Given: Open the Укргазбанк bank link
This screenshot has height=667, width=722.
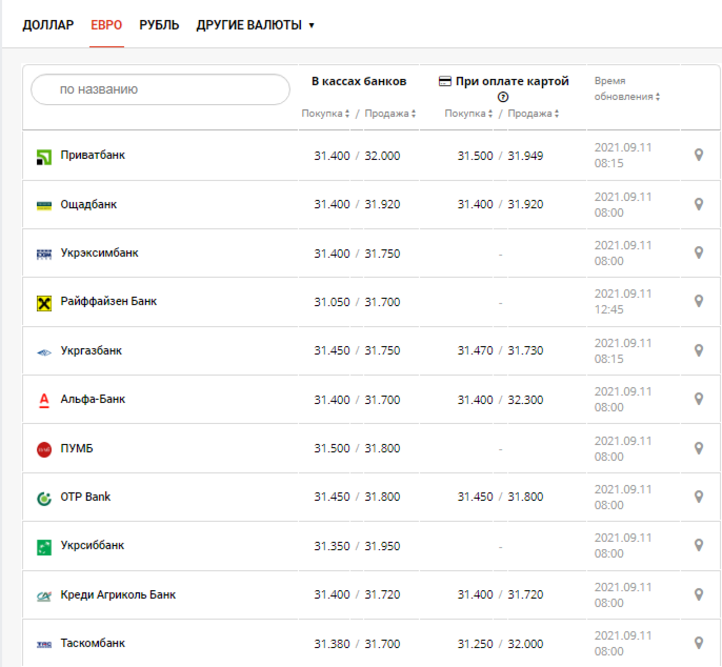Looking at the screenshot, I should click(91, 350).
